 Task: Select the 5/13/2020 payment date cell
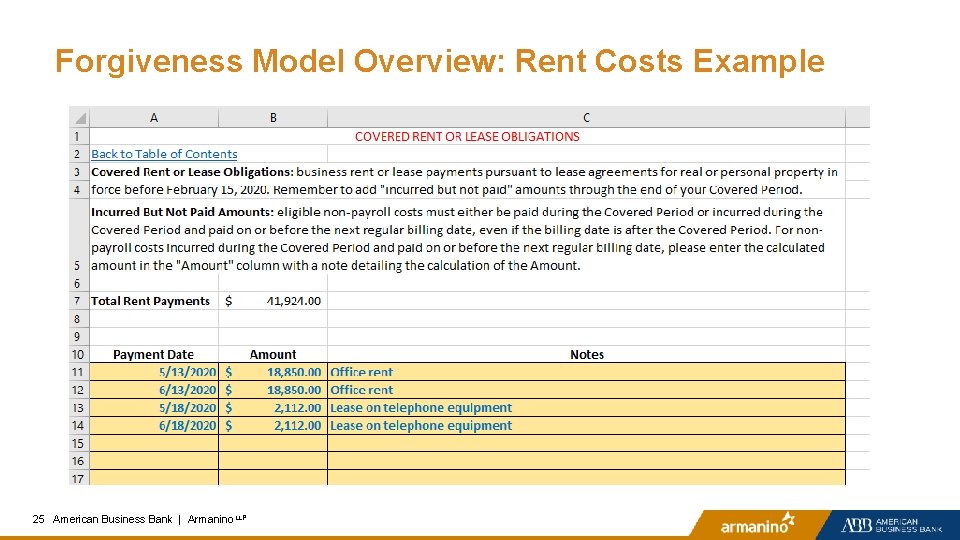[154, 372]
